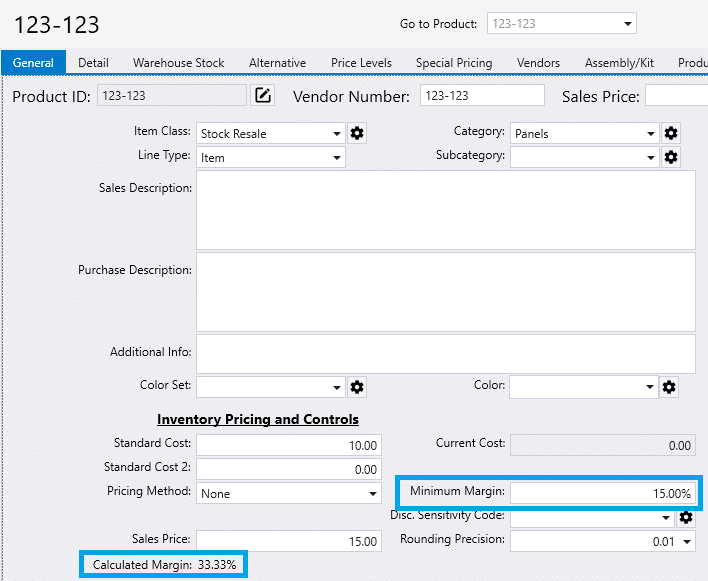Click the Vendor Number text field

481,96
